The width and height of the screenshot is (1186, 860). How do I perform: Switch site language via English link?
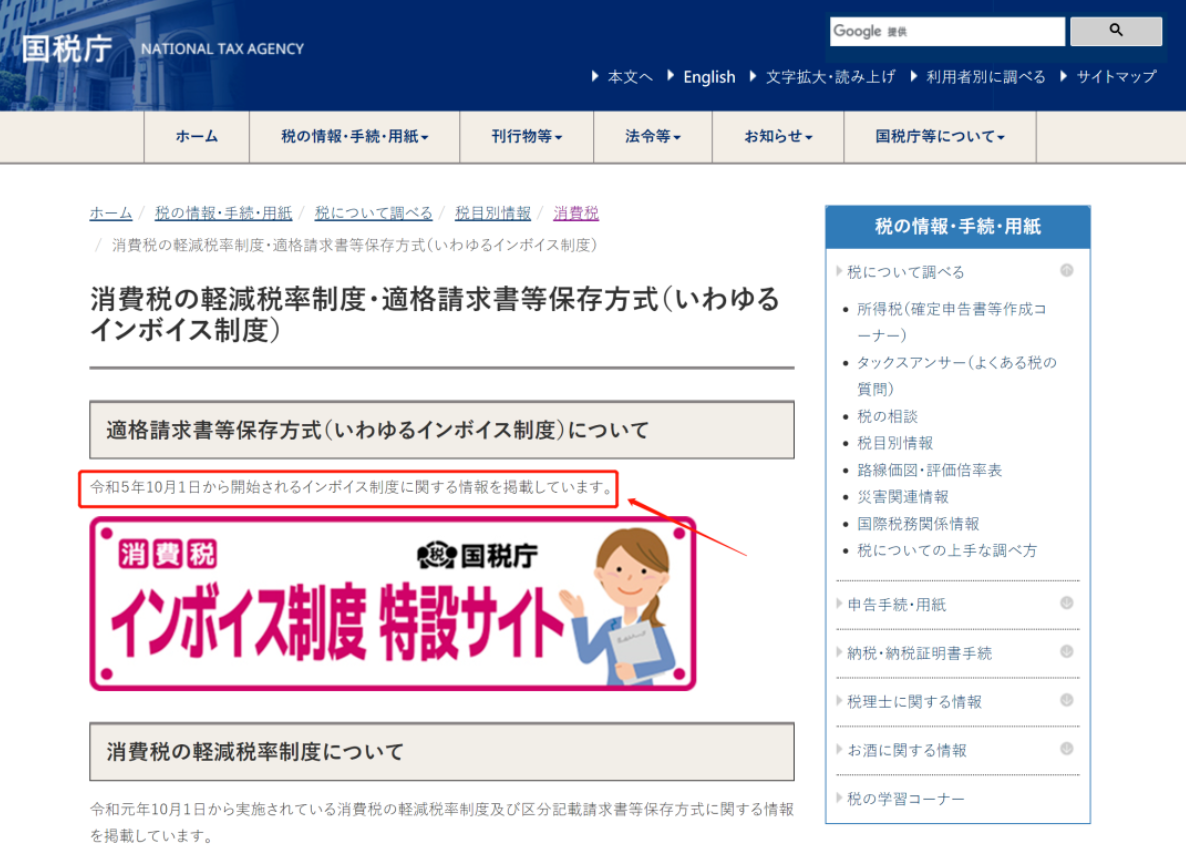tap(709, 76)
